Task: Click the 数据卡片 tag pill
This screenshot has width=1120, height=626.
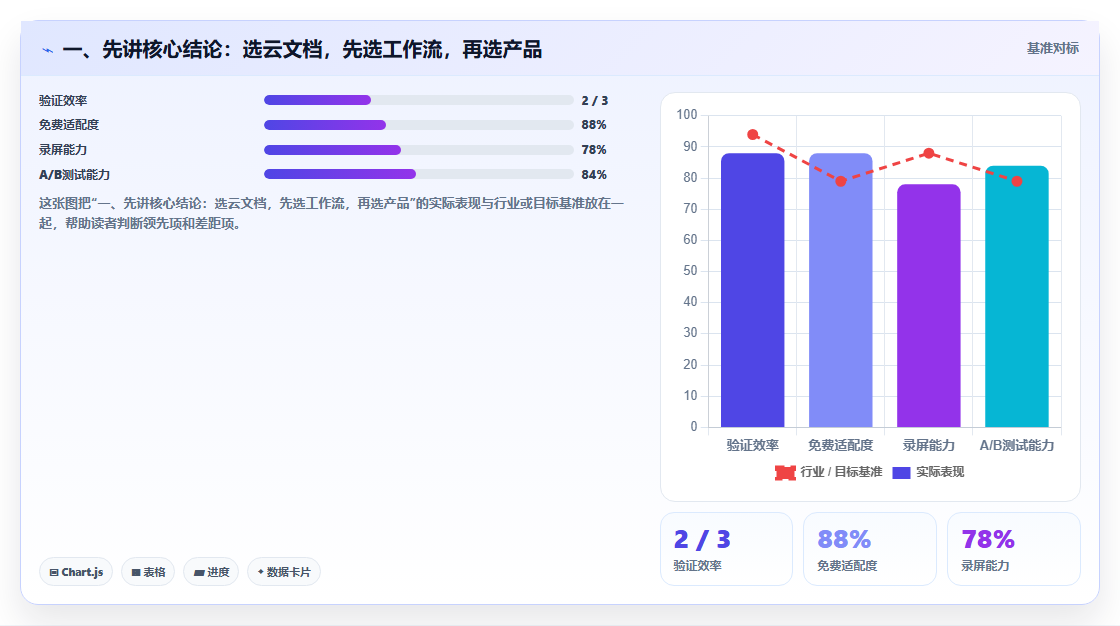Action: coord(284,572)
